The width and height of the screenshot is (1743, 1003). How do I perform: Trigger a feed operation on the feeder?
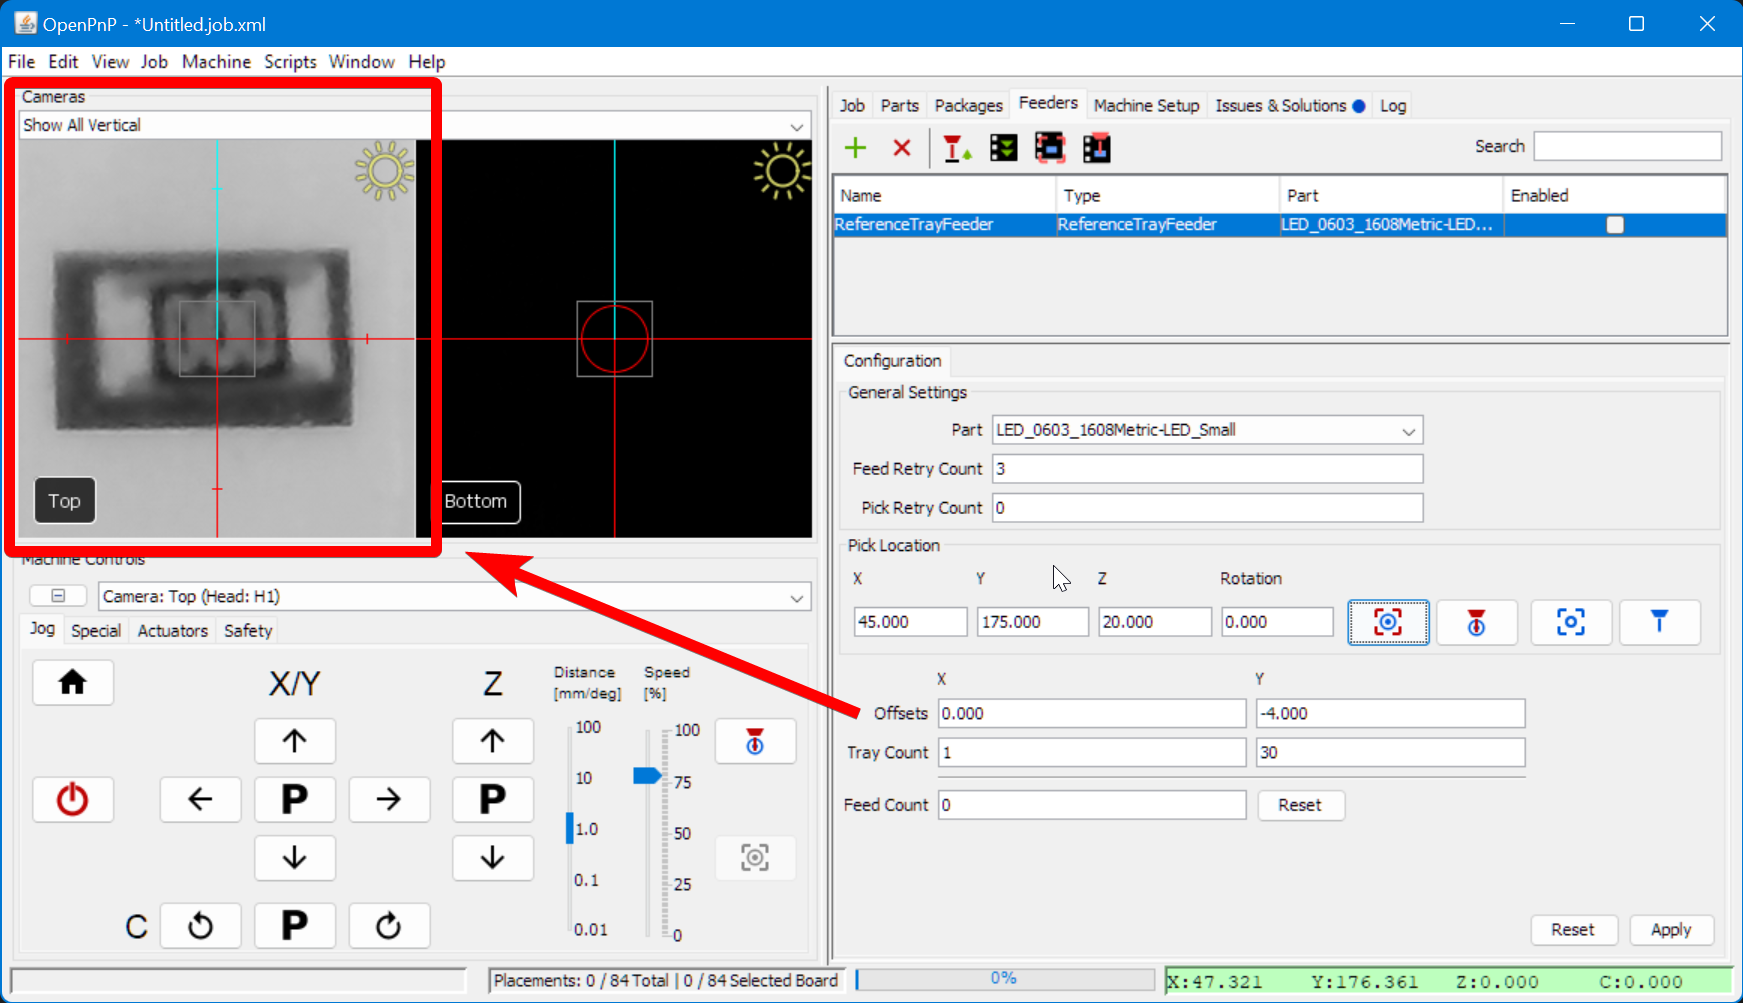pos(957,147)
